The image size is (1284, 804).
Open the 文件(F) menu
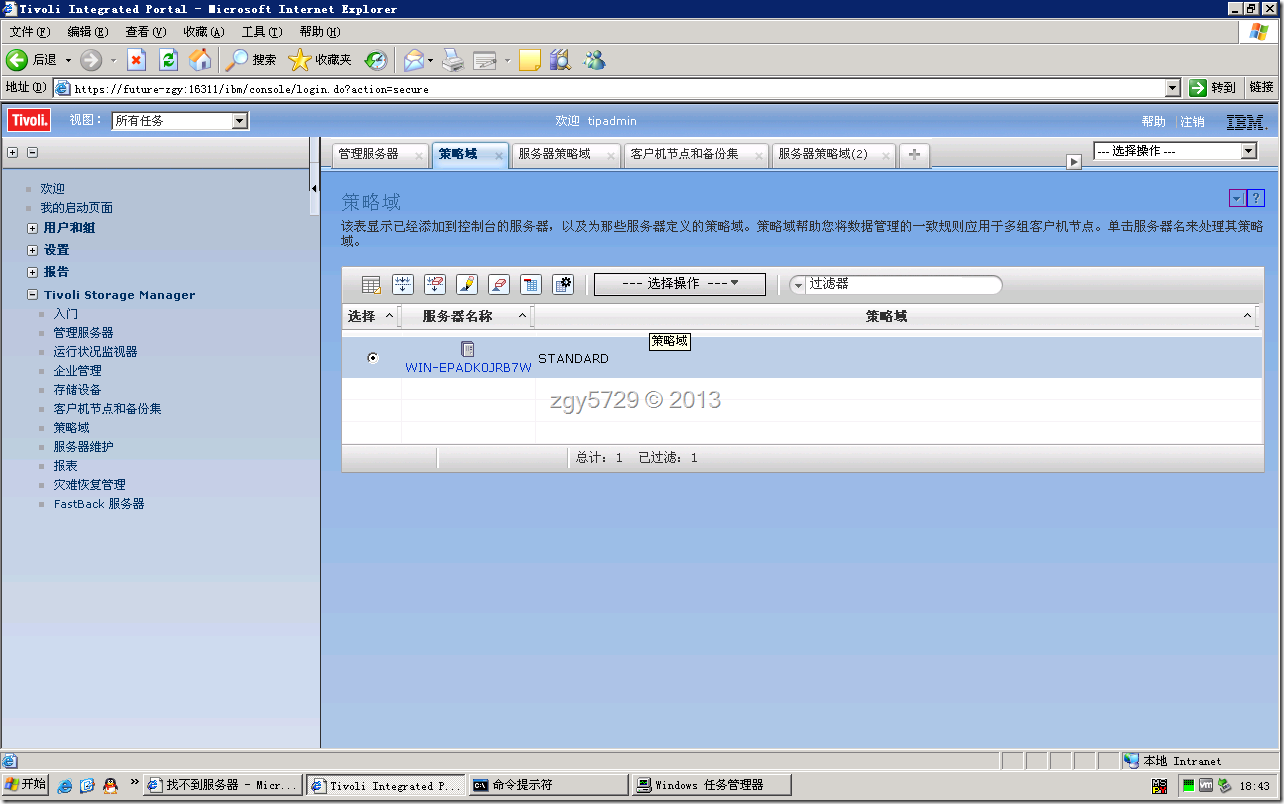pos(30,32)
